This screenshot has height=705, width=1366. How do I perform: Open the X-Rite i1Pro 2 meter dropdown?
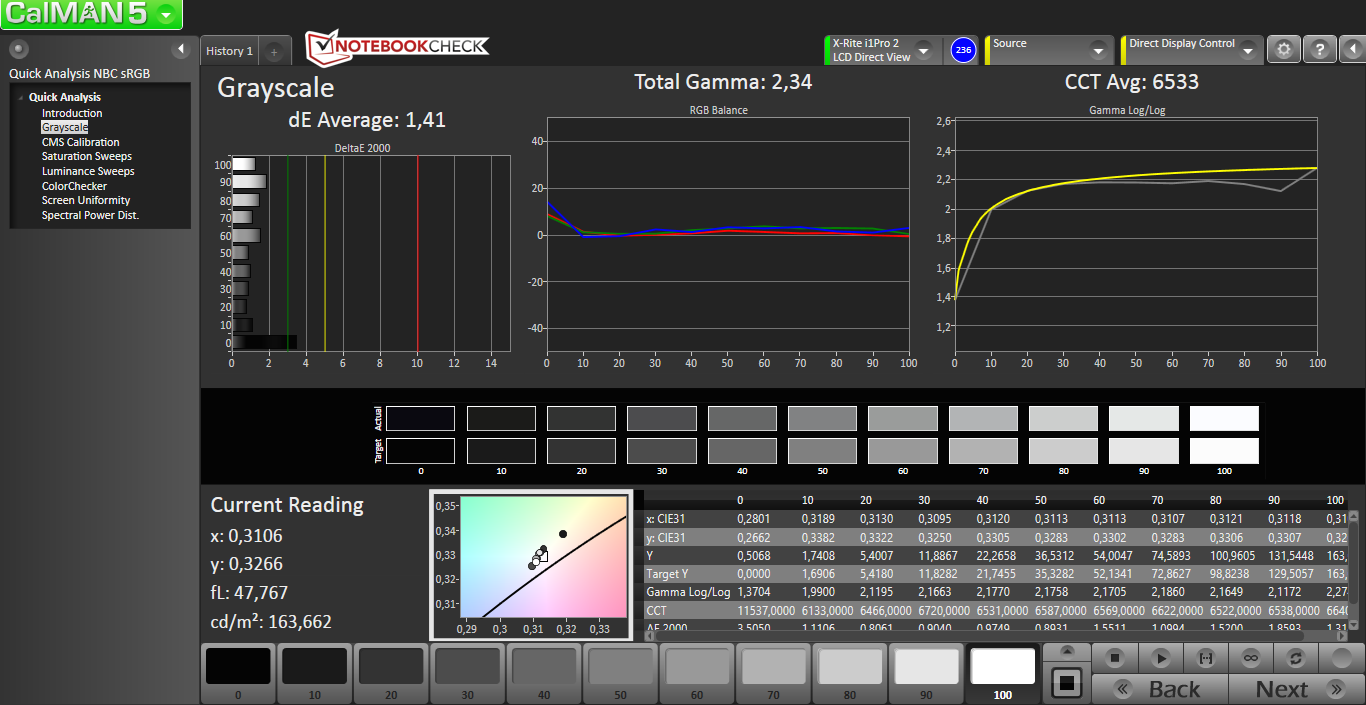[x=923, y=50]
